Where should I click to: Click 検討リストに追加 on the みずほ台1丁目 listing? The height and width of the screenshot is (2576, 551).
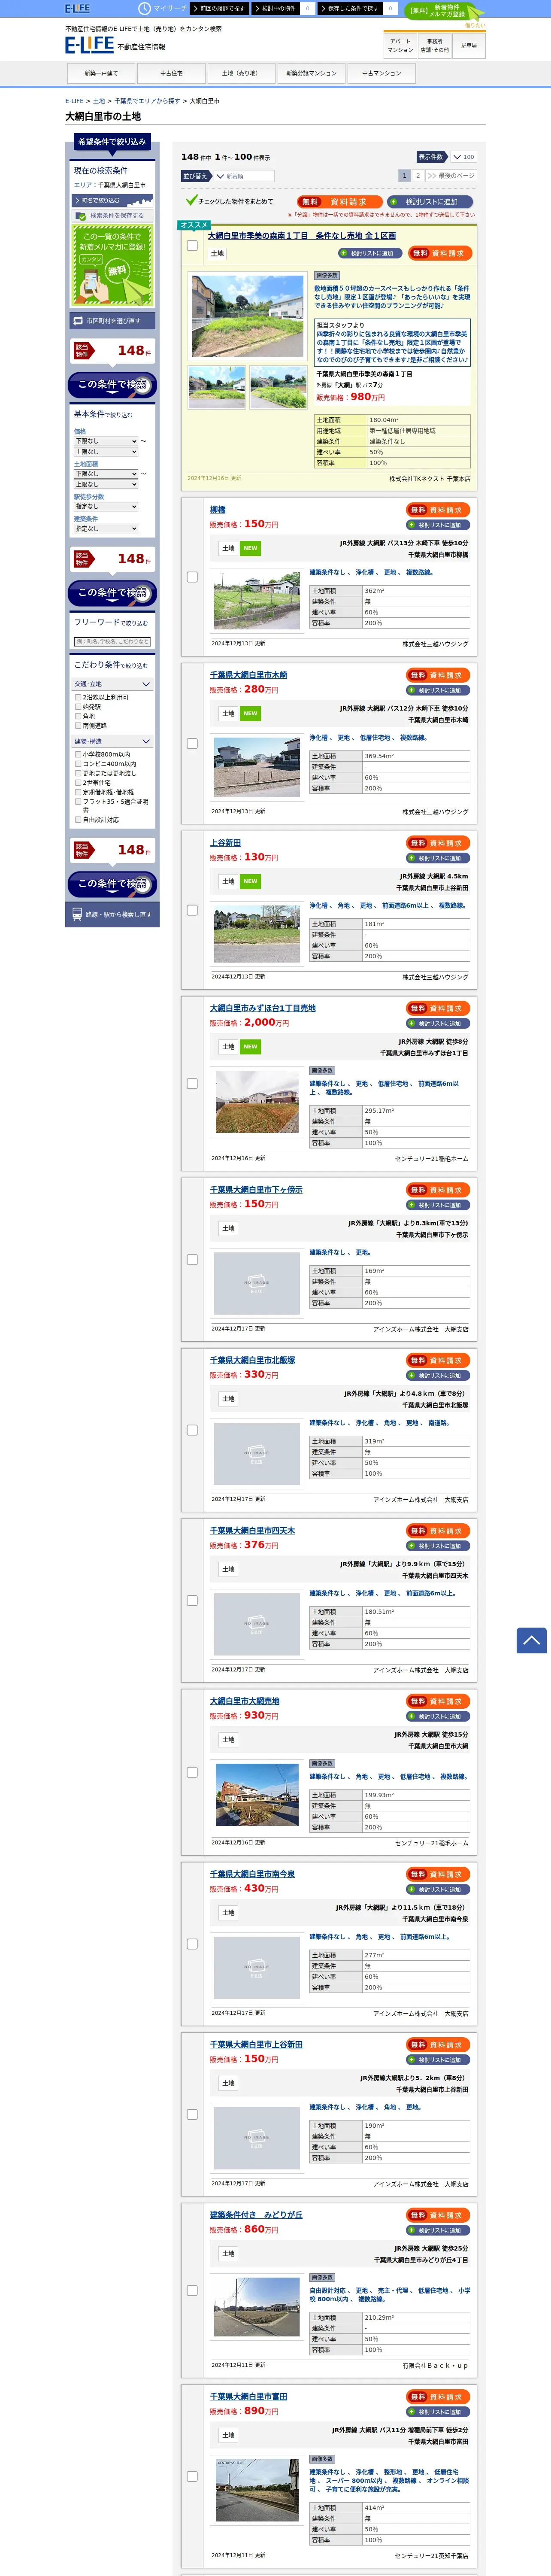[x=439, y=1023]
